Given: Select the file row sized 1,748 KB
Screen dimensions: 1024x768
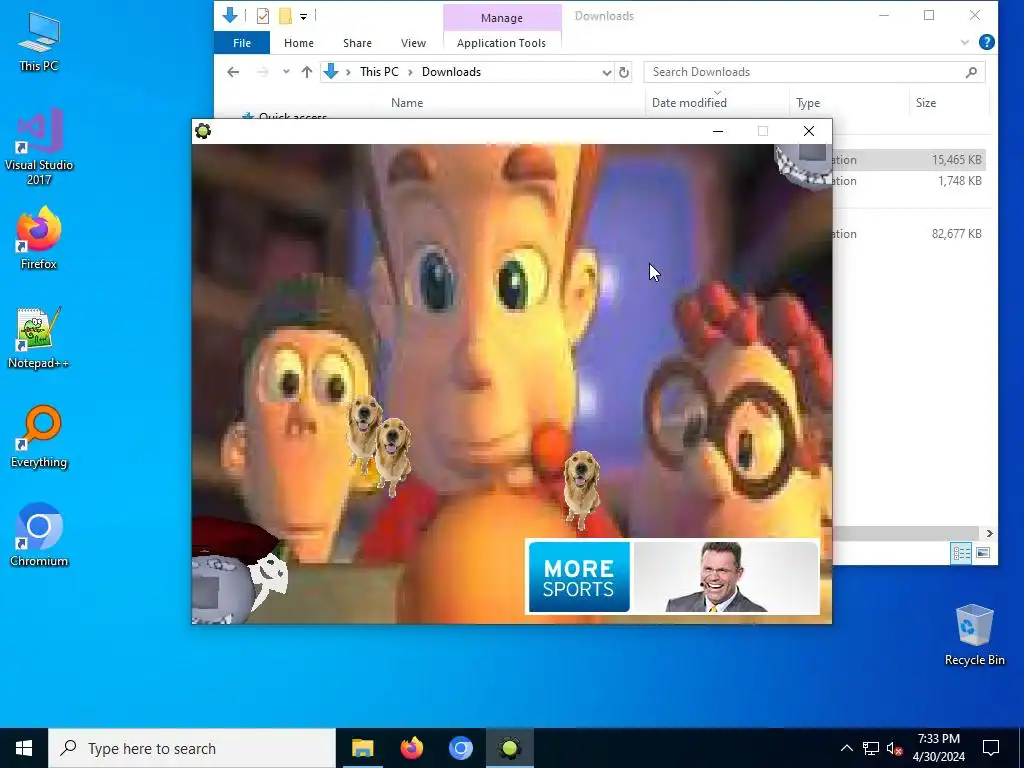Looking at the screenshot, I should (908, 181).
